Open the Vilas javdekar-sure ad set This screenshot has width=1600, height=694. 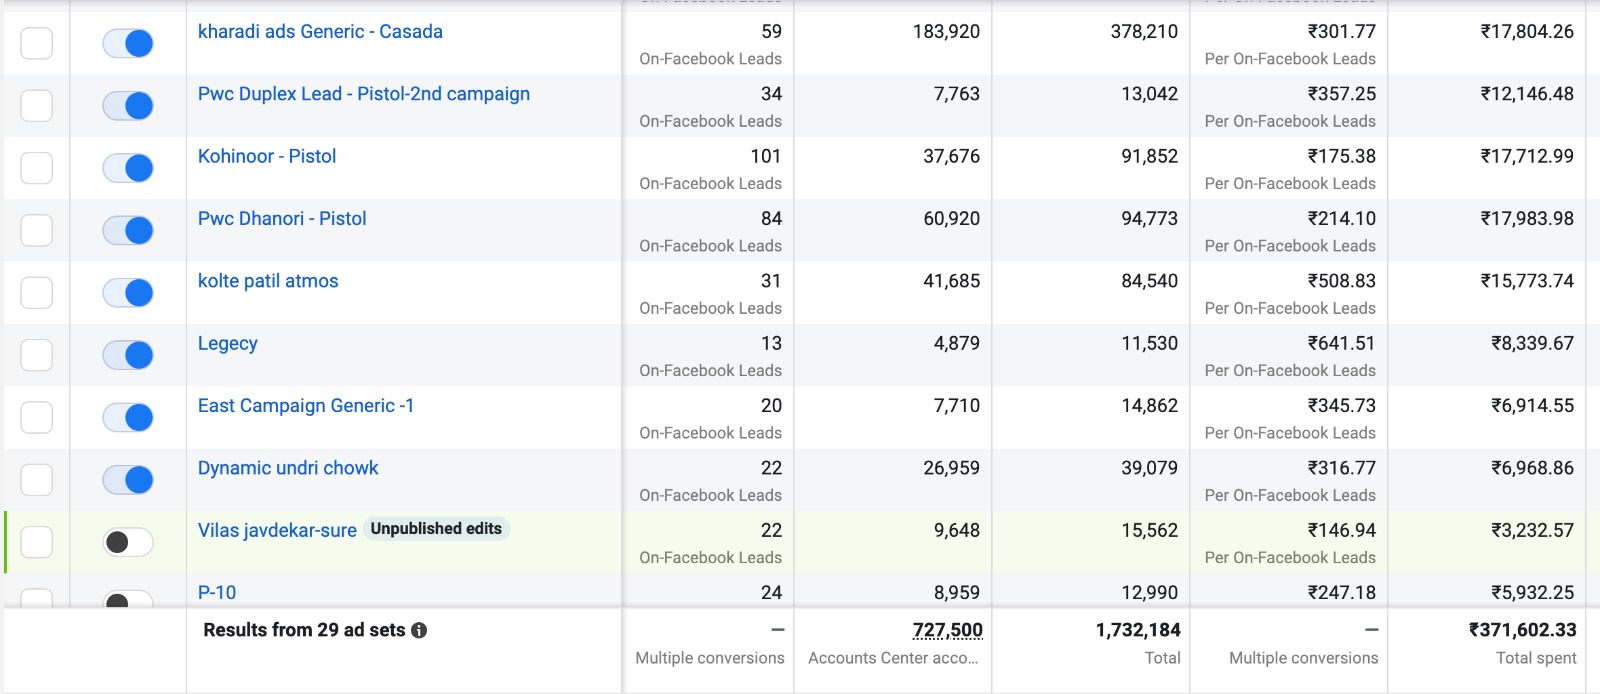[x=277, y=530]
